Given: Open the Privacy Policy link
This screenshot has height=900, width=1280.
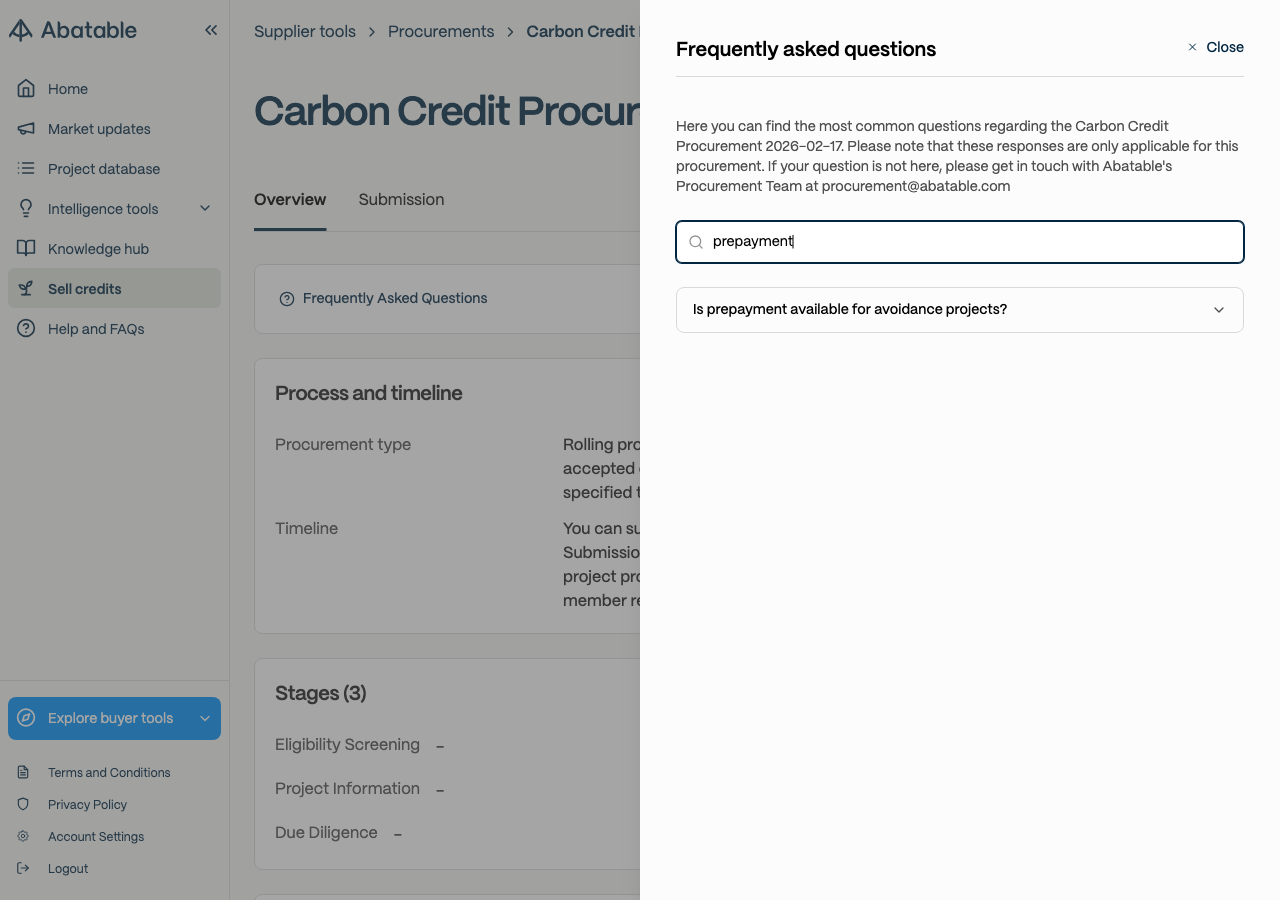Looking at the screenshot, I should (x=87, y=804).
